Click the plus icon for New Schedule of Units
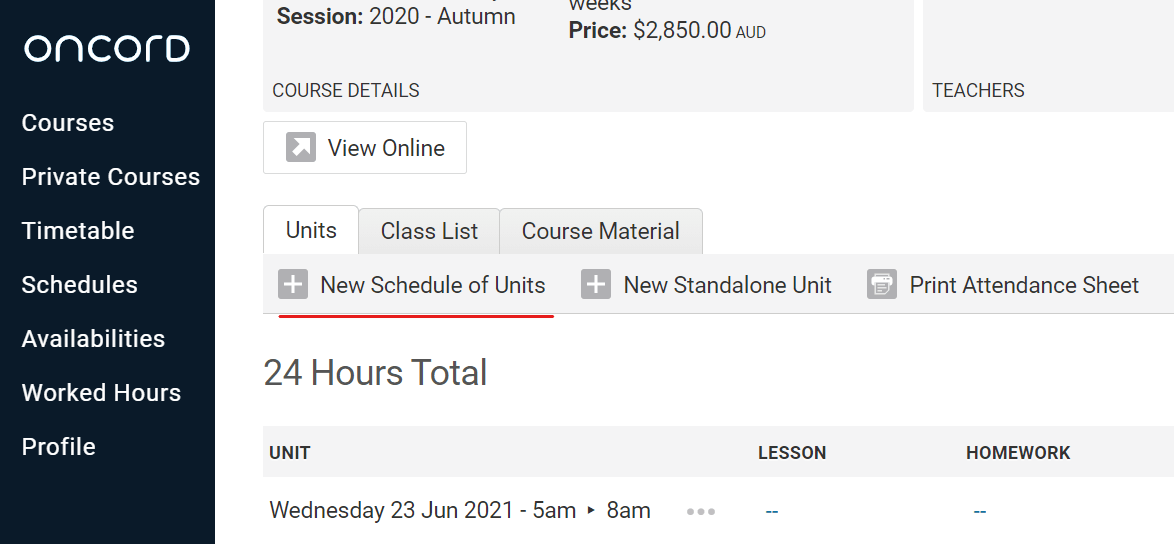This screenshot has height=544, width=1174. [x=293, y=285]
